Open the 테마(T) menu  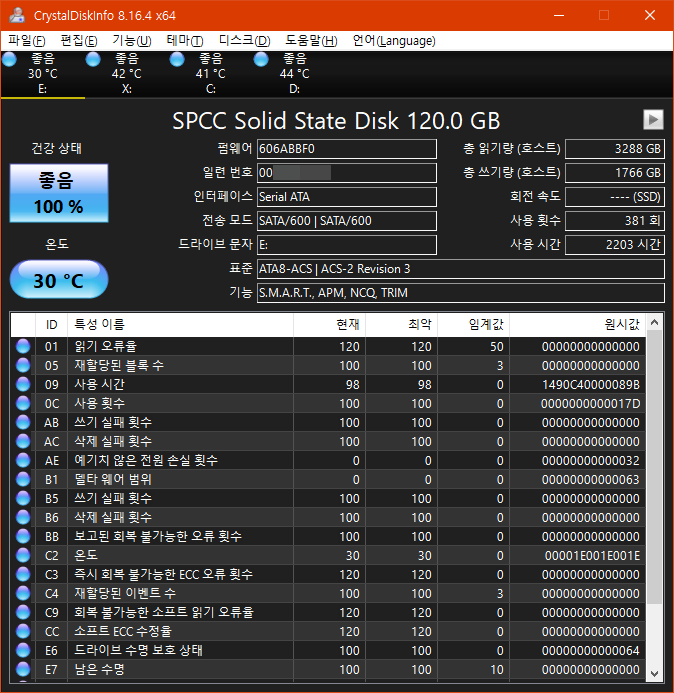[185, 41]
